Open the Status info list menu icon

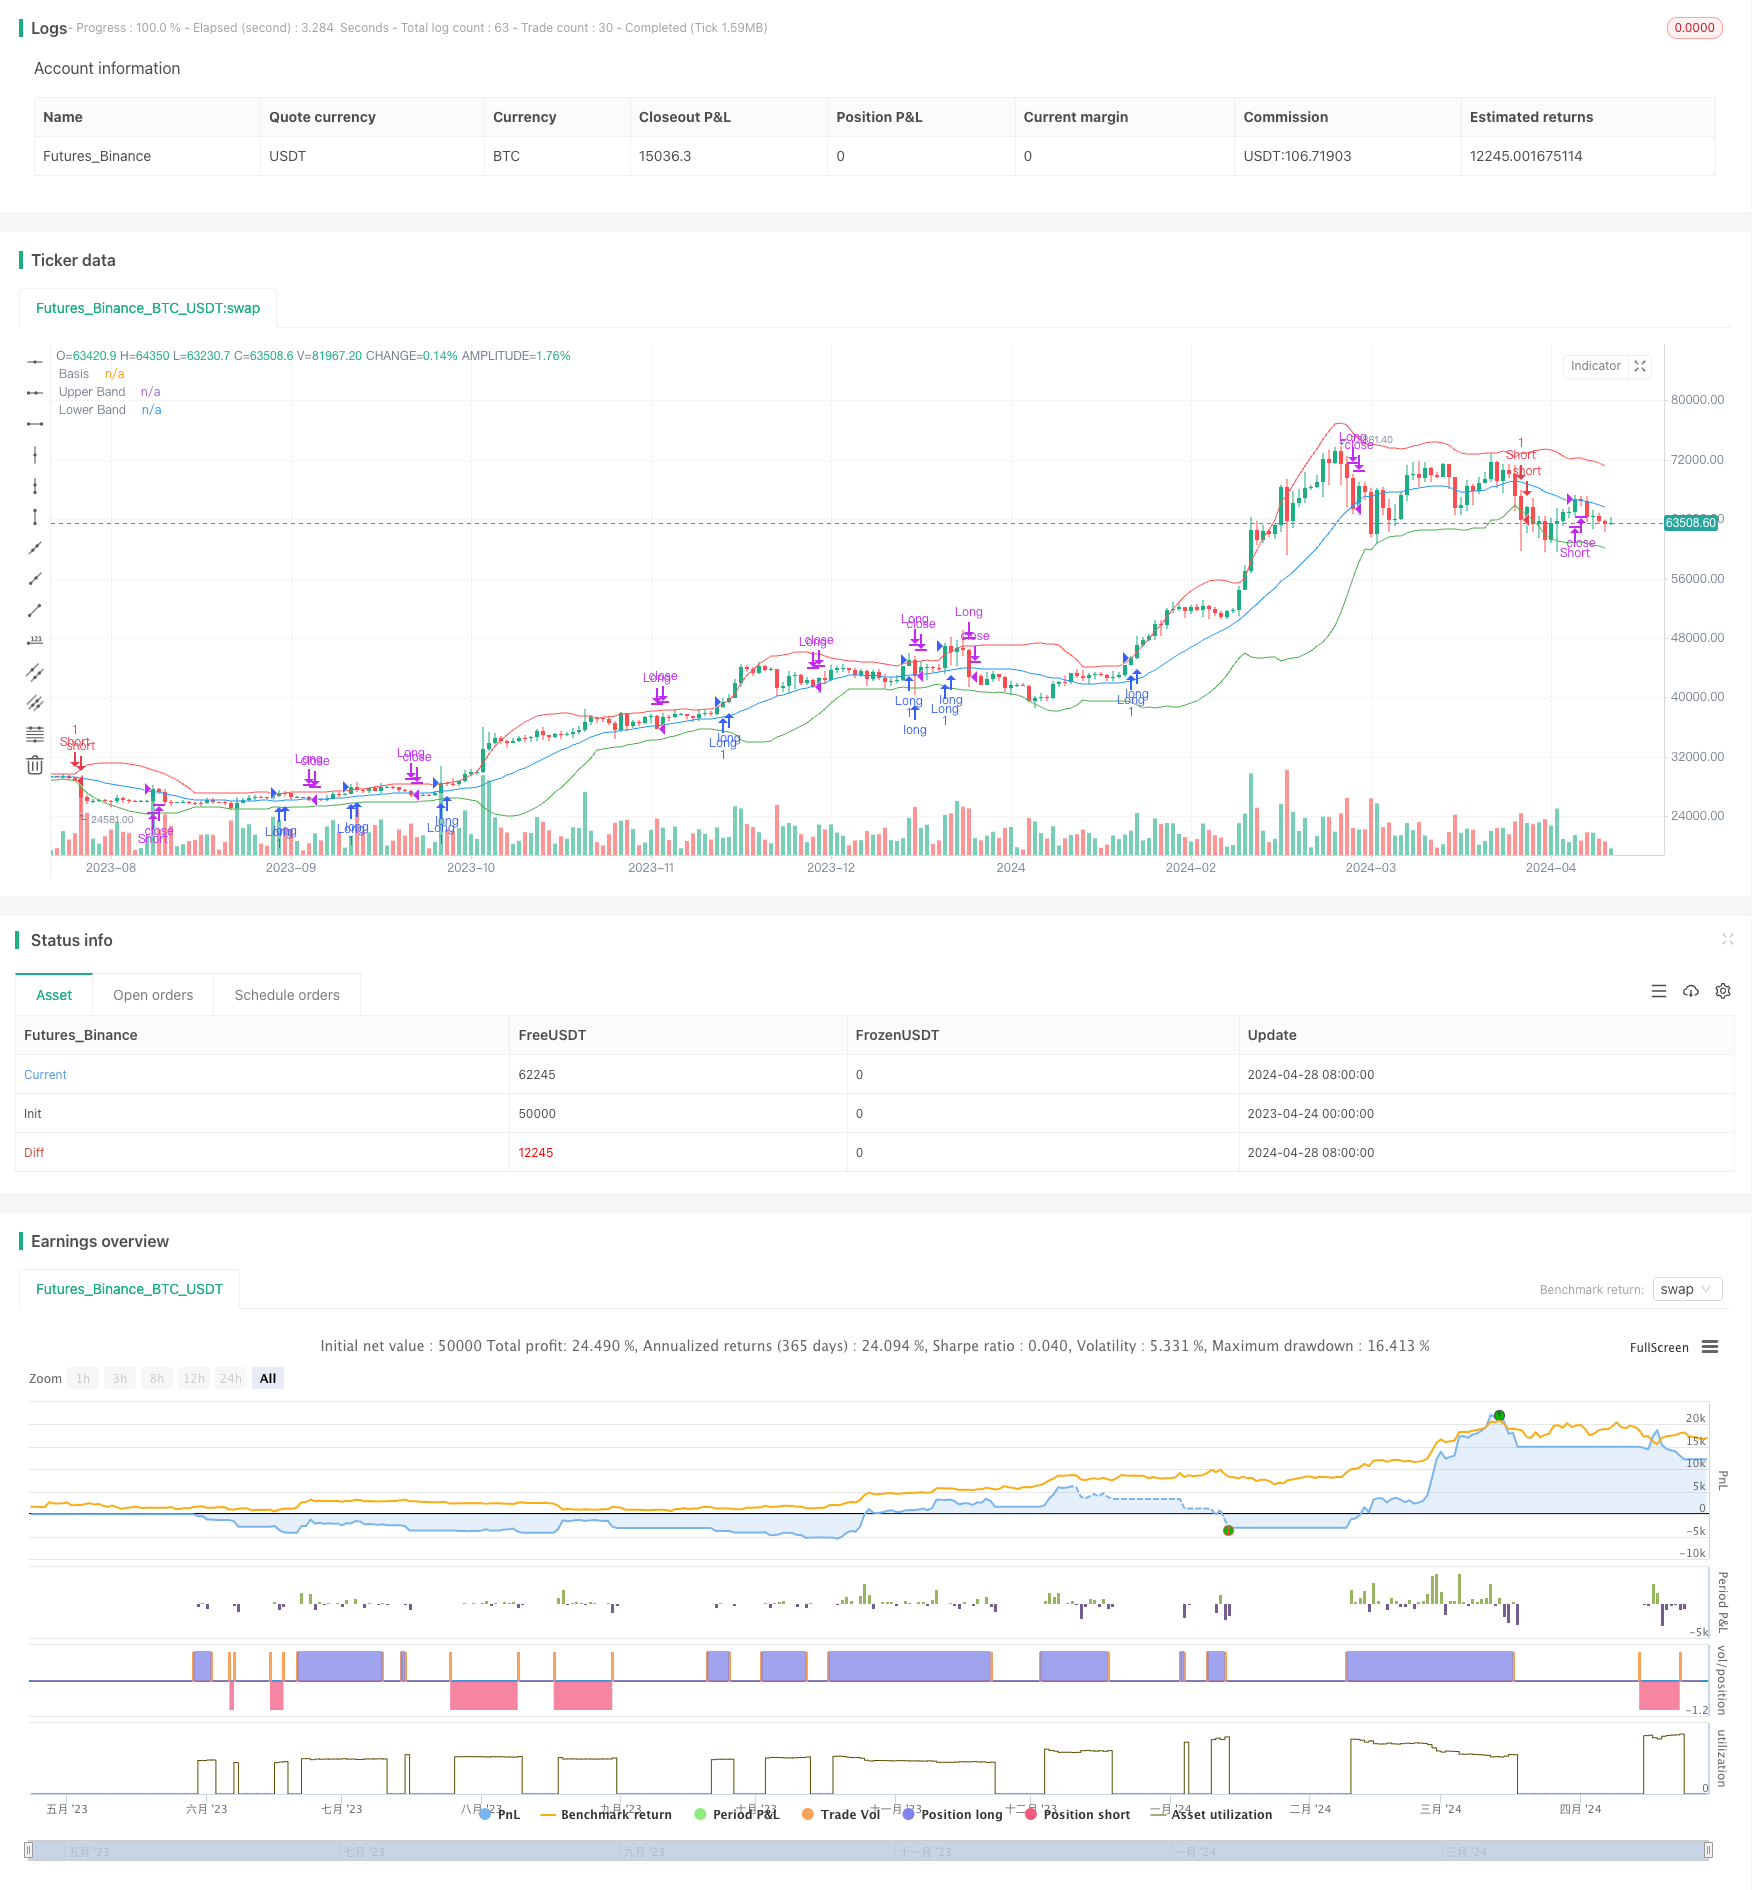tap(1659, 991)
